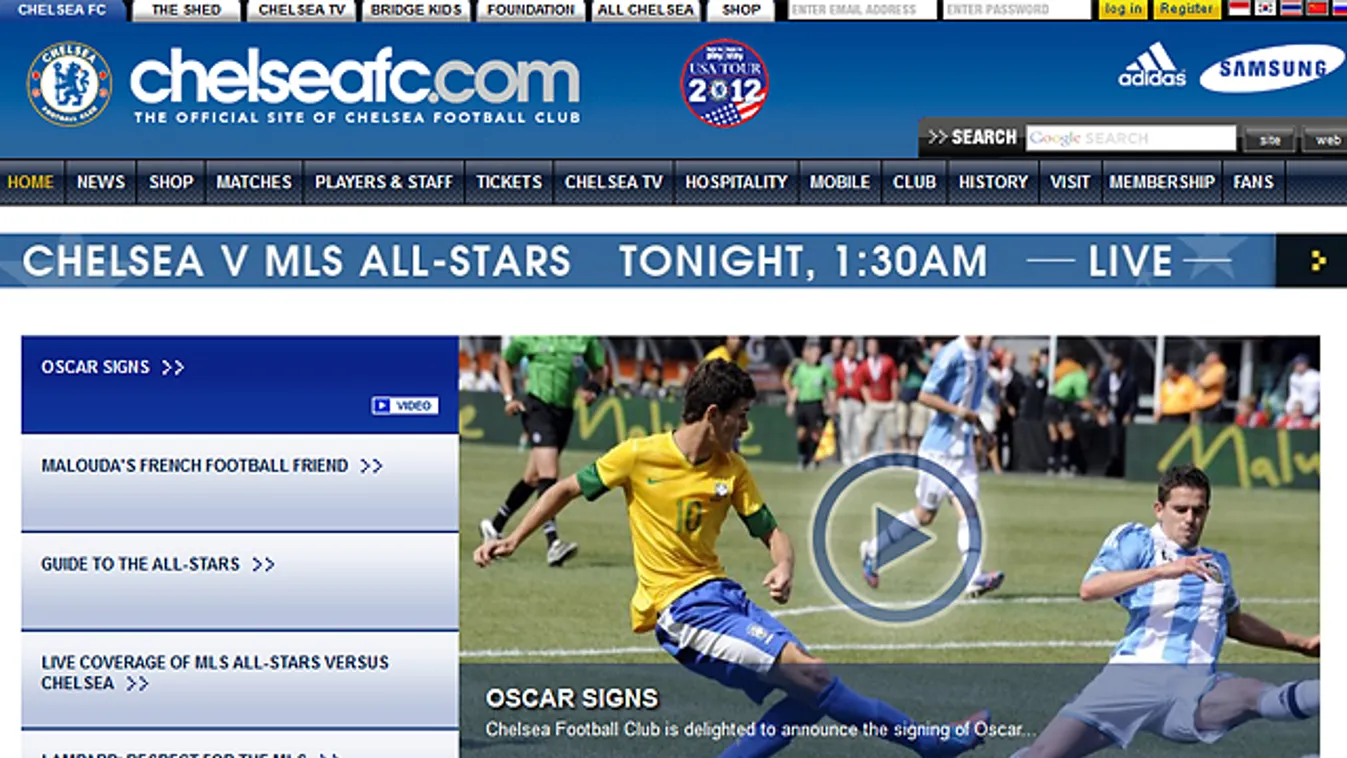Image resolution: width=1347 pixels, height=758 pixels.
Task: Select the Thai flag language icon
Action: 1291,9
